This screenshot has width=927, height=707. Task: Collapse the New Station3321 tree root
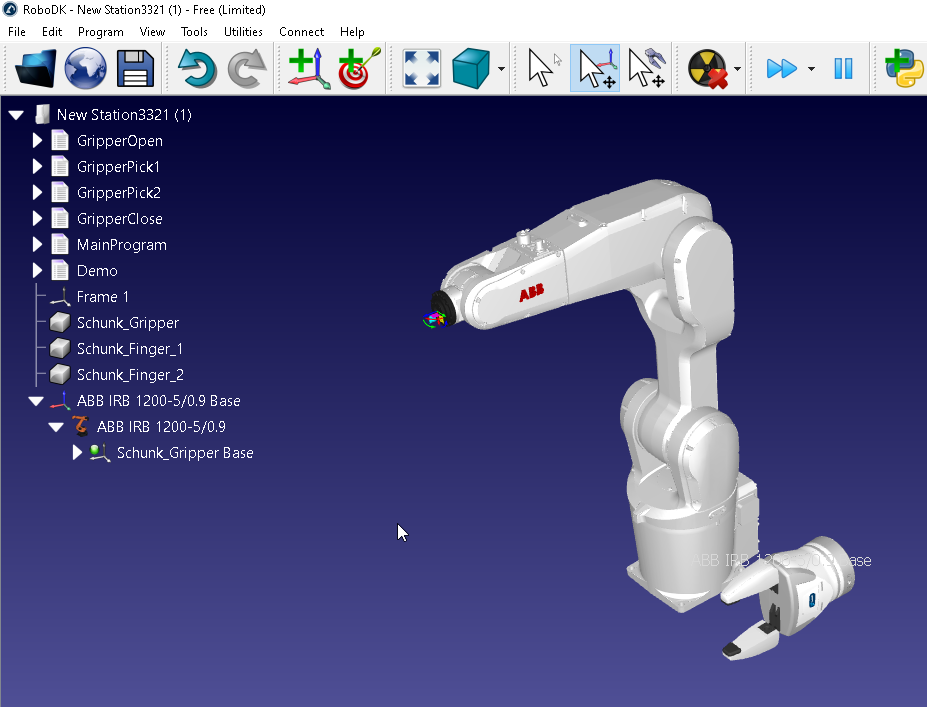(17, 115)
